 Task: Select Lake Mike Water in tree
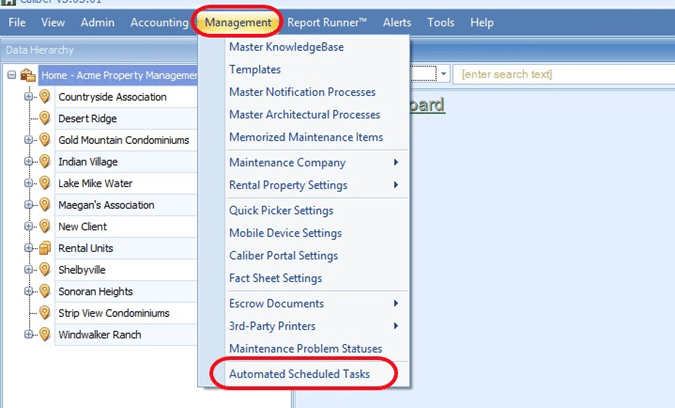[x=95, y=183]
